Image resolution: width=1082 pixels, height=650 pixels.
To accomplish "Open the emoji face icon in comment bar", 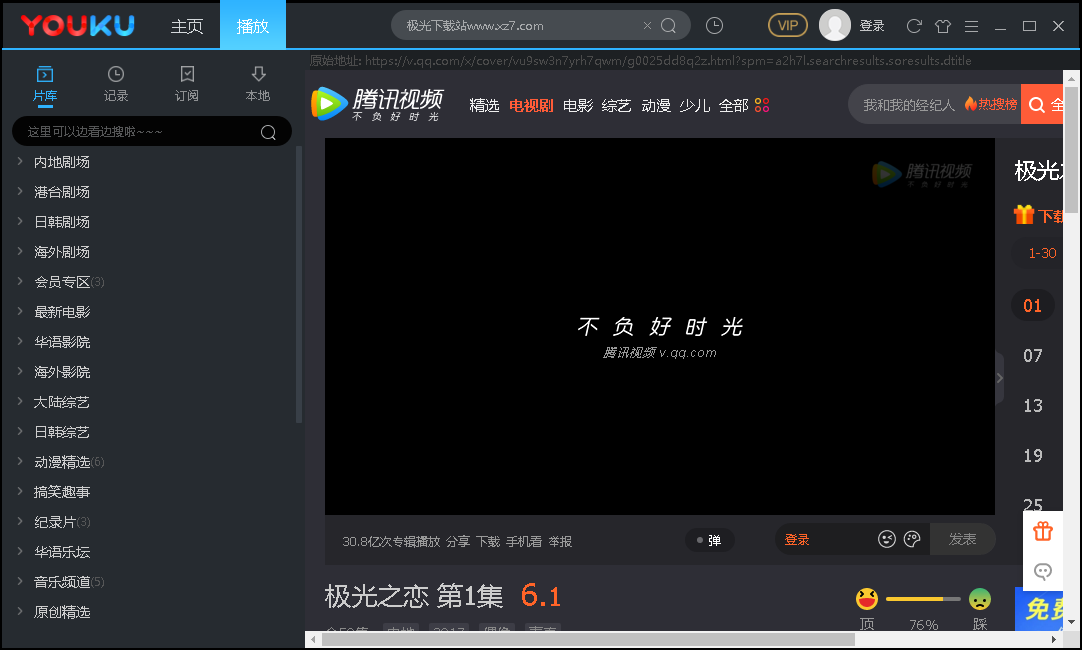I will (887, 539).
